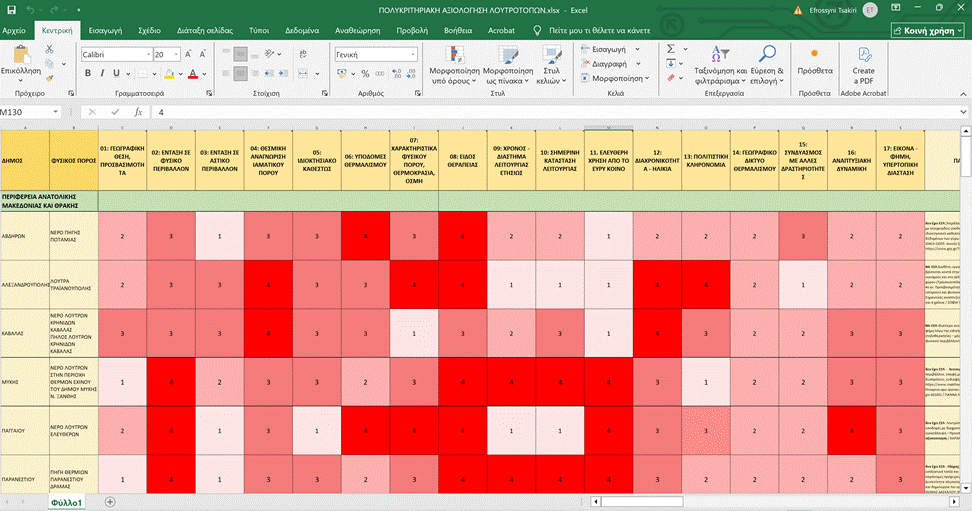Decrease font size with smaller A icon
Screen dimensions: 972x511
tap(202, 55)
